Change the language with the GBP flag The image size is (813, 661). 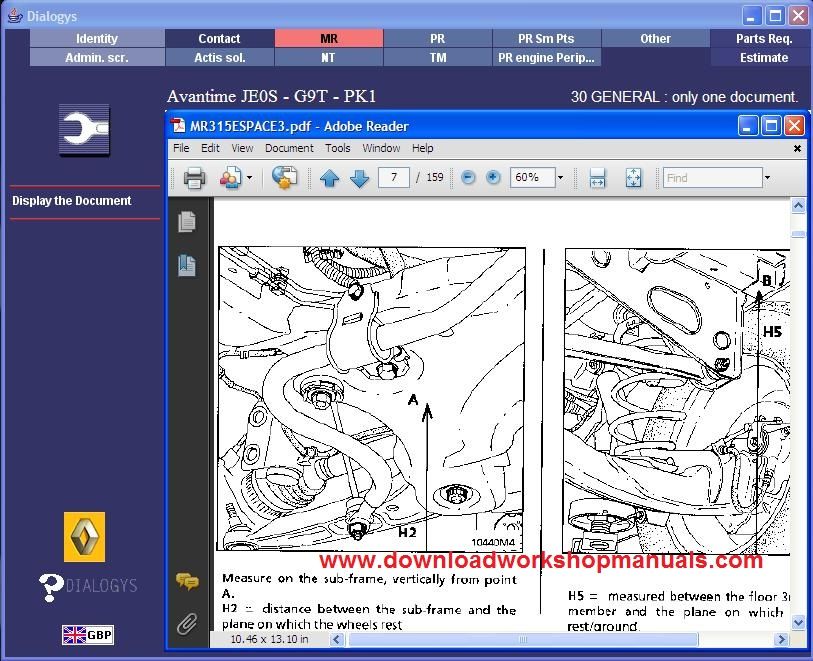(x=87, y=635)
